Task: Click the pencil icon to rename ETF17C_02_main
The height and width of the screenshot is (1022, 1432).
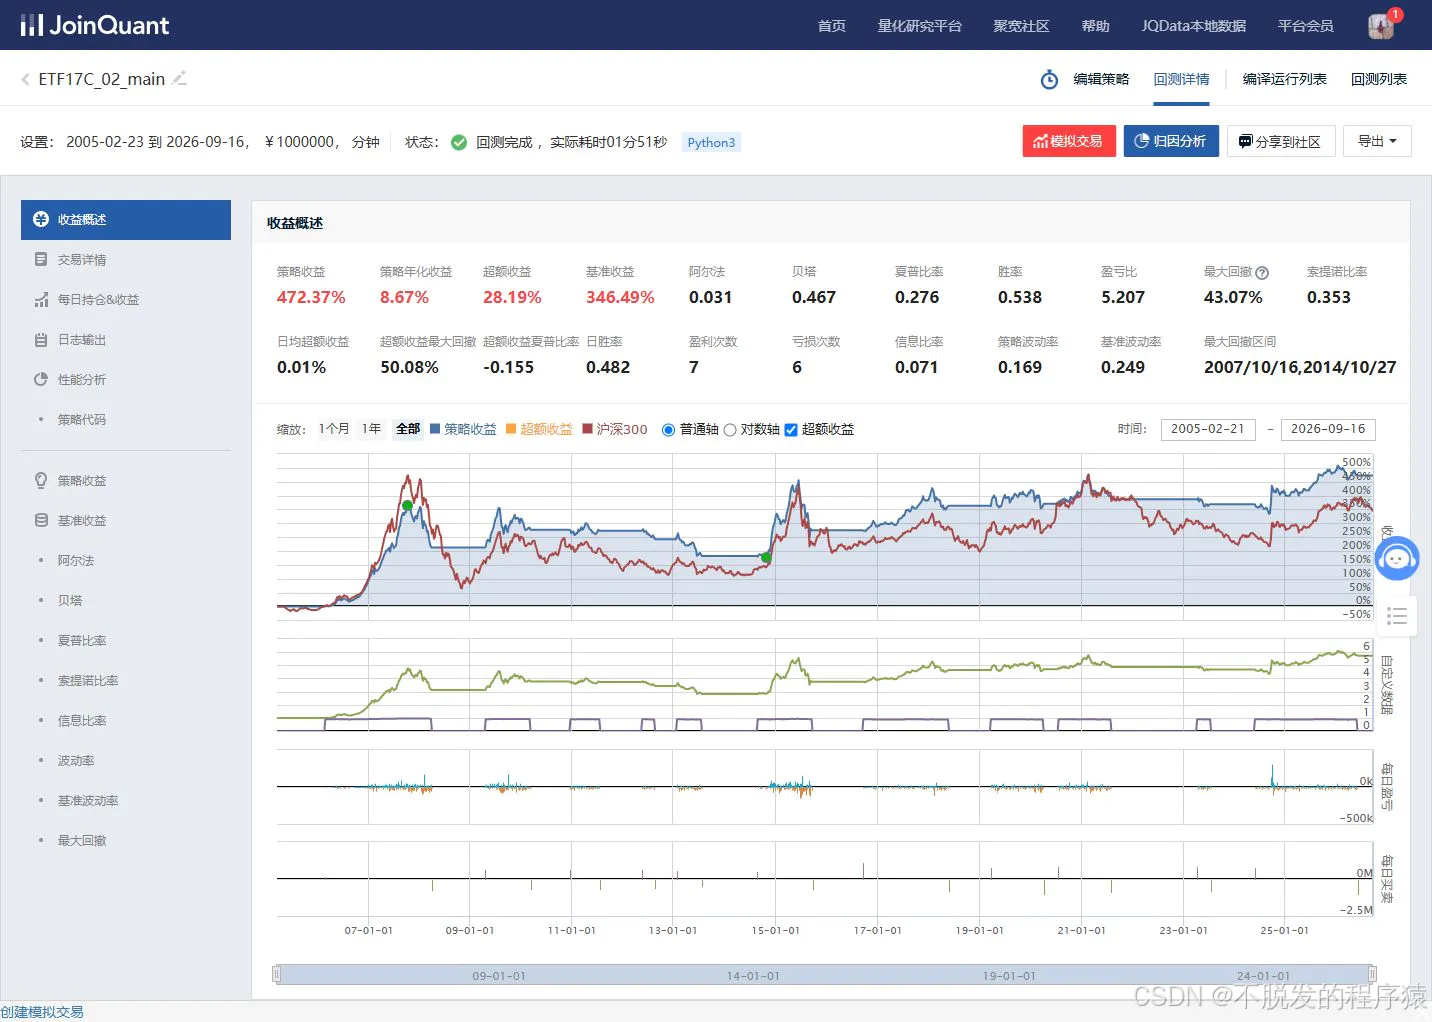Action: click(x=180, y=78)
